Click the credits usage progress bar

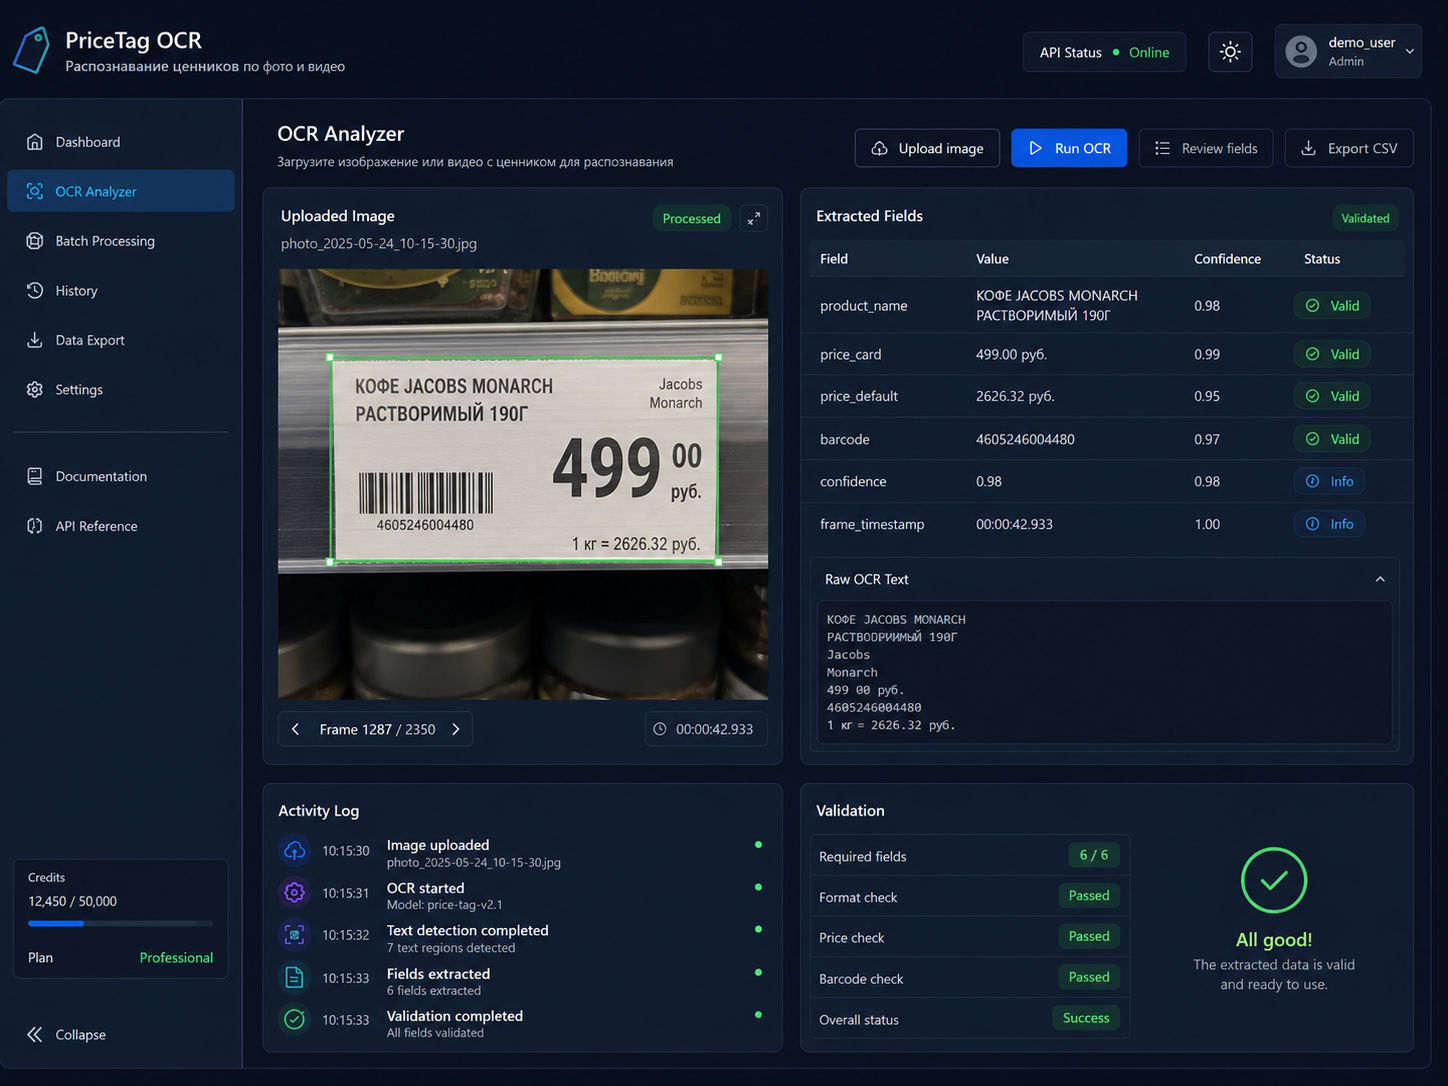(120, 923)
